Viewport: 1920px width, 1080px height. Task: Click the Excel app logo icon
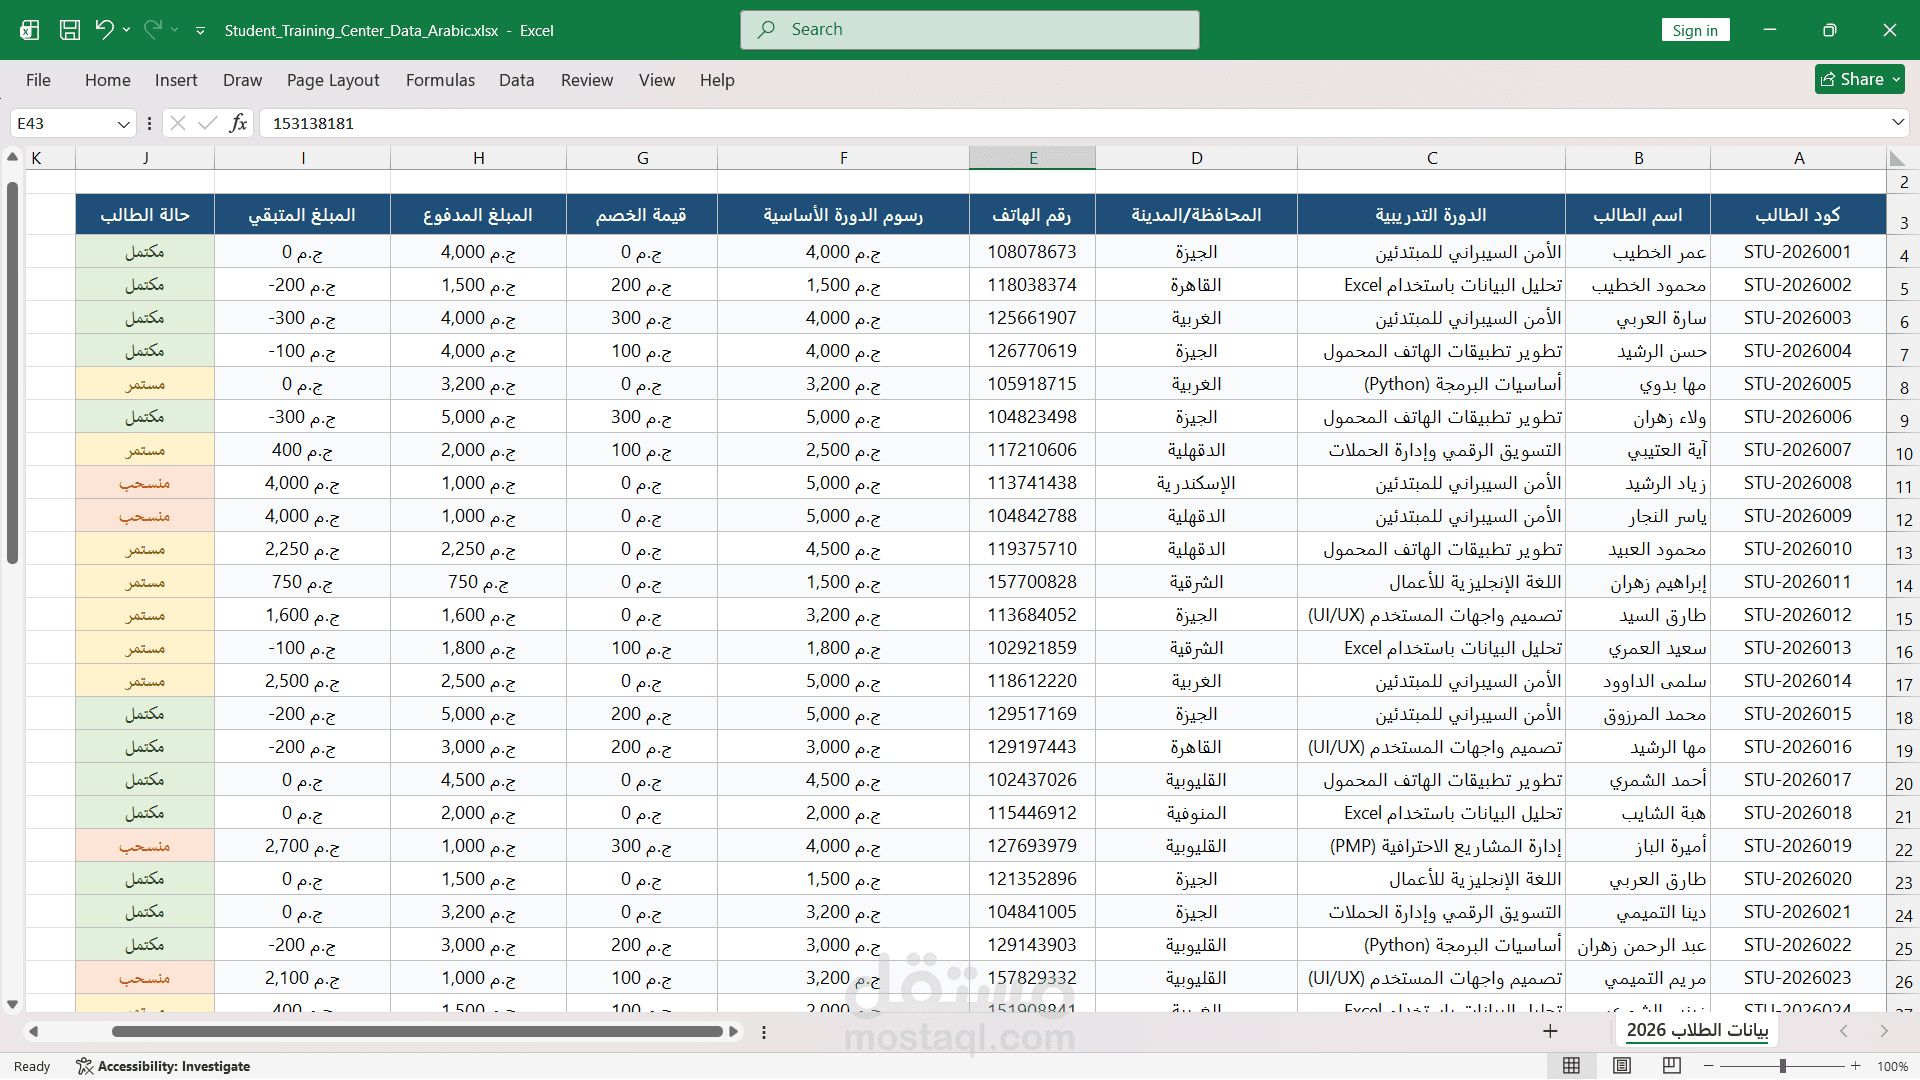tap(29, 30)
